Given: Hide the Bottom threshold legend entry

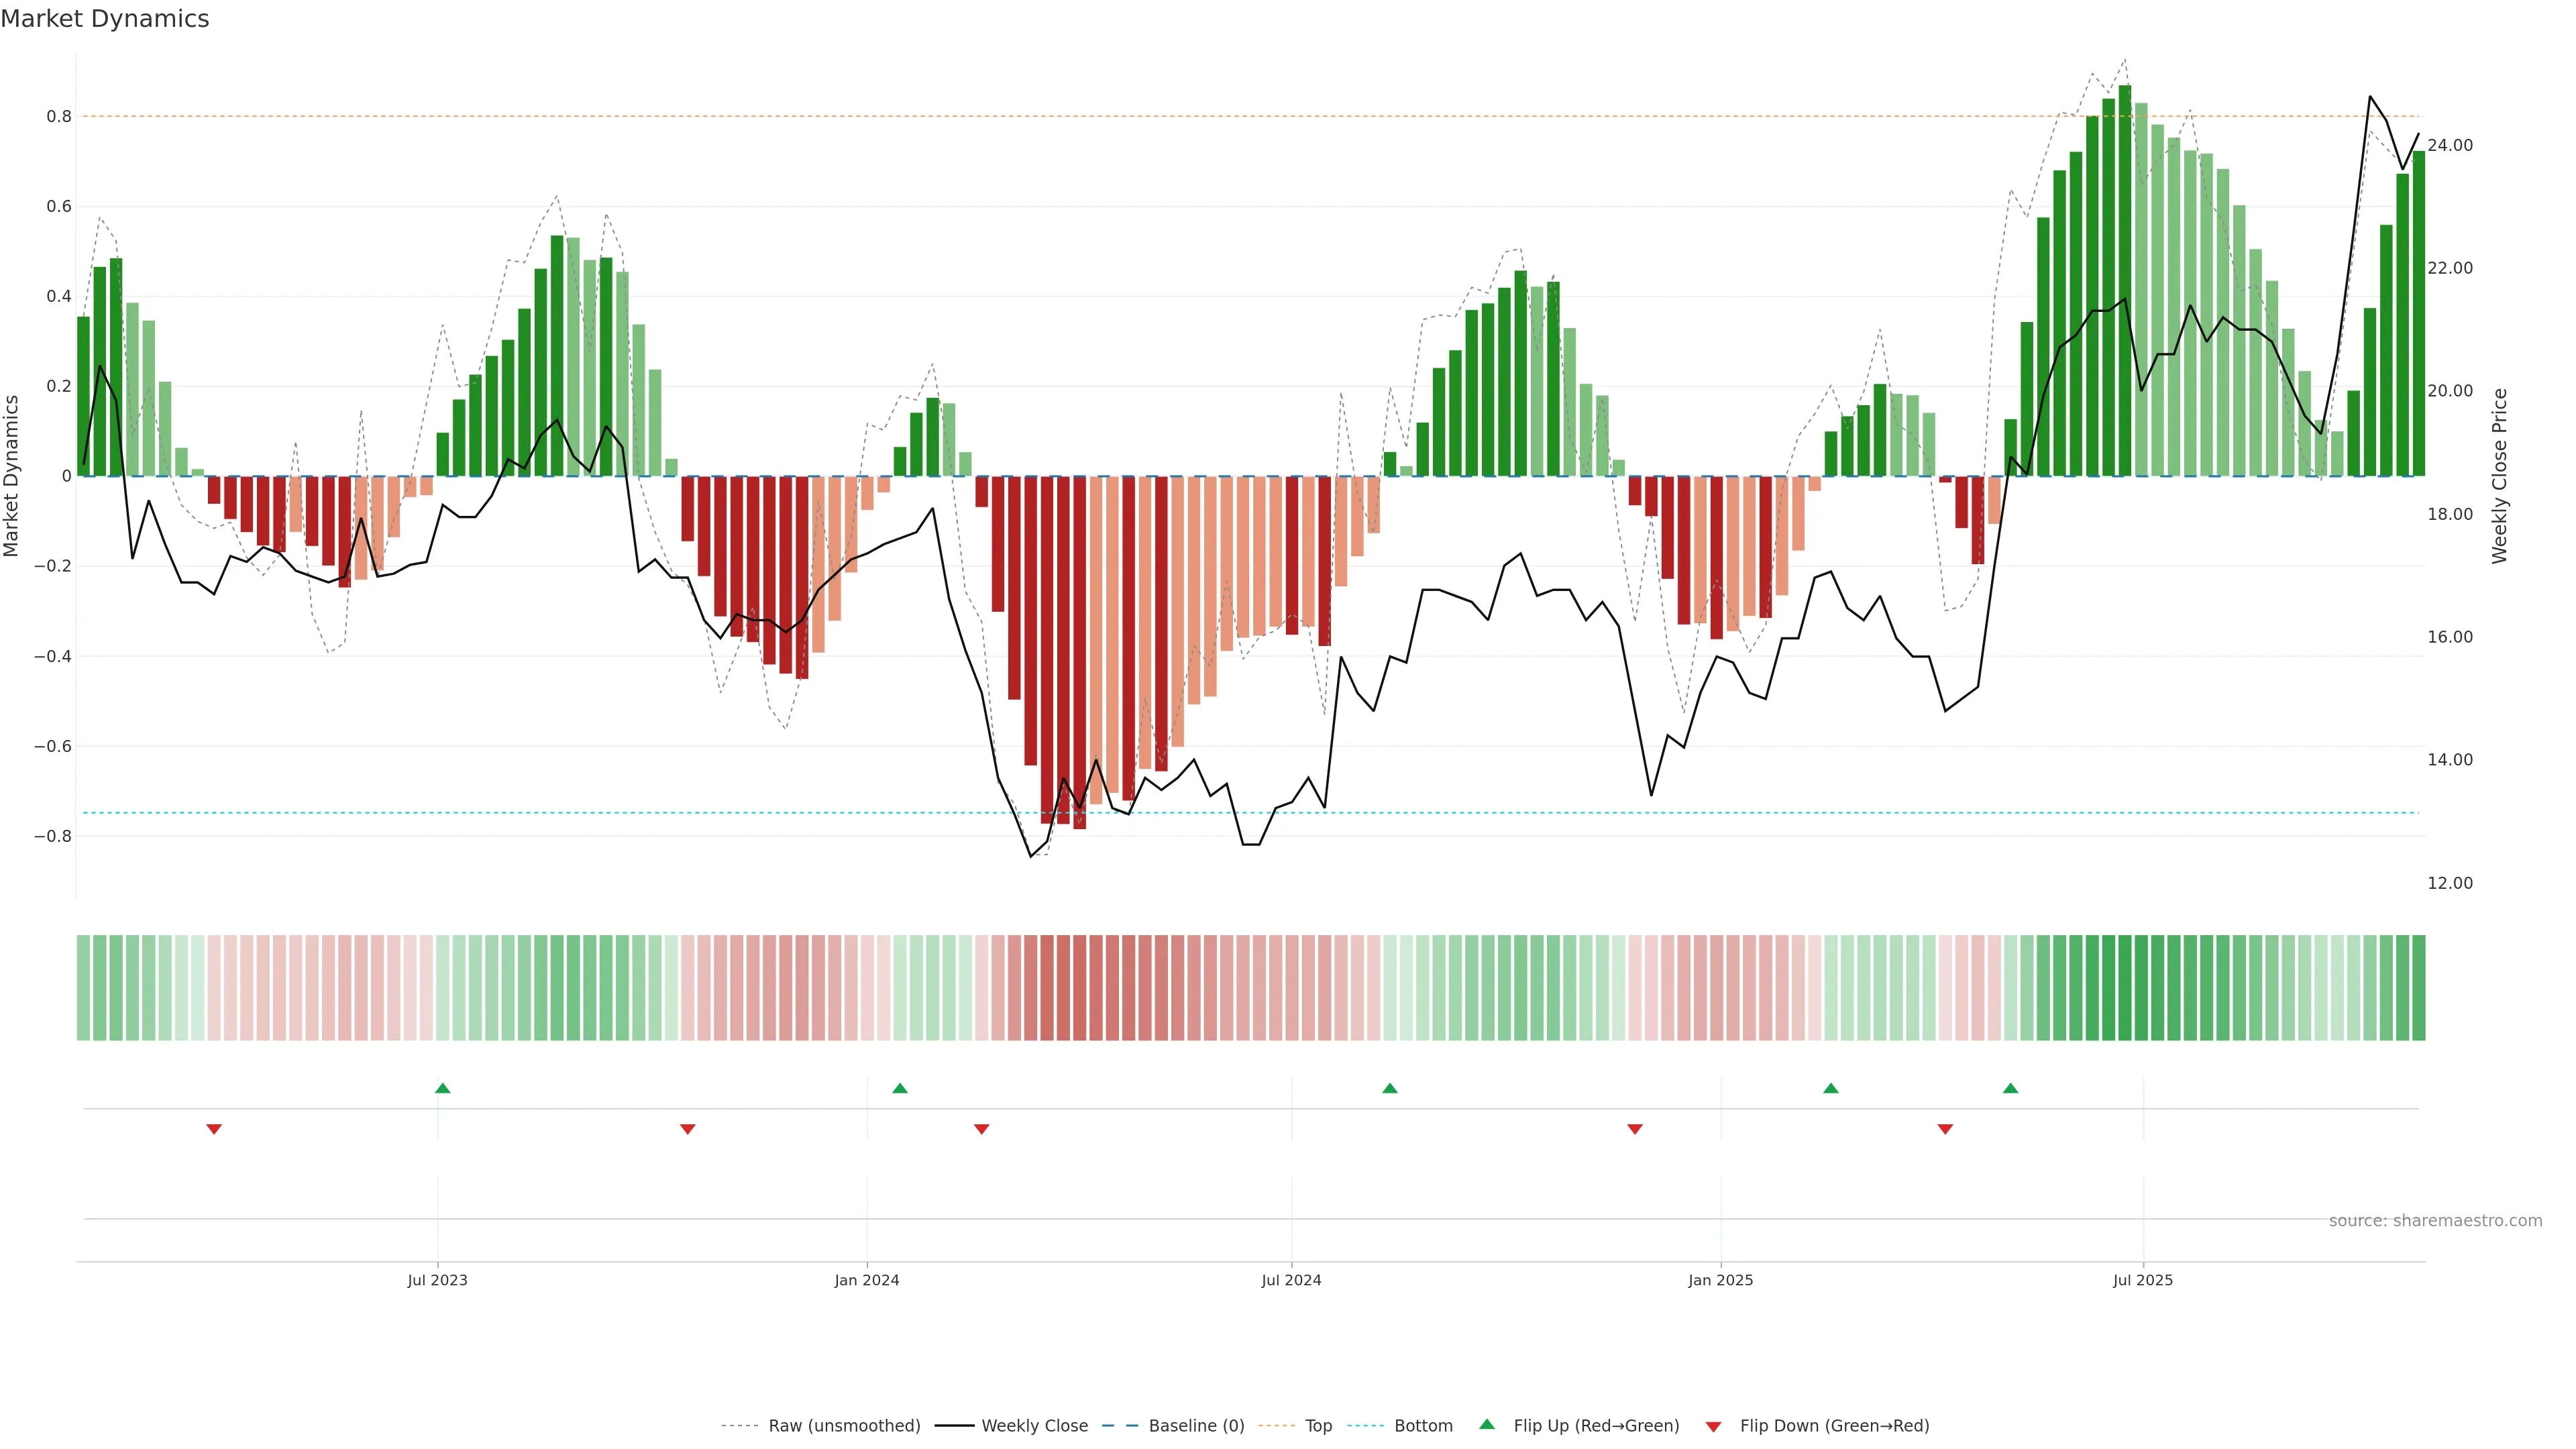Looking at the screenshot, I should click(1423, 1426).
